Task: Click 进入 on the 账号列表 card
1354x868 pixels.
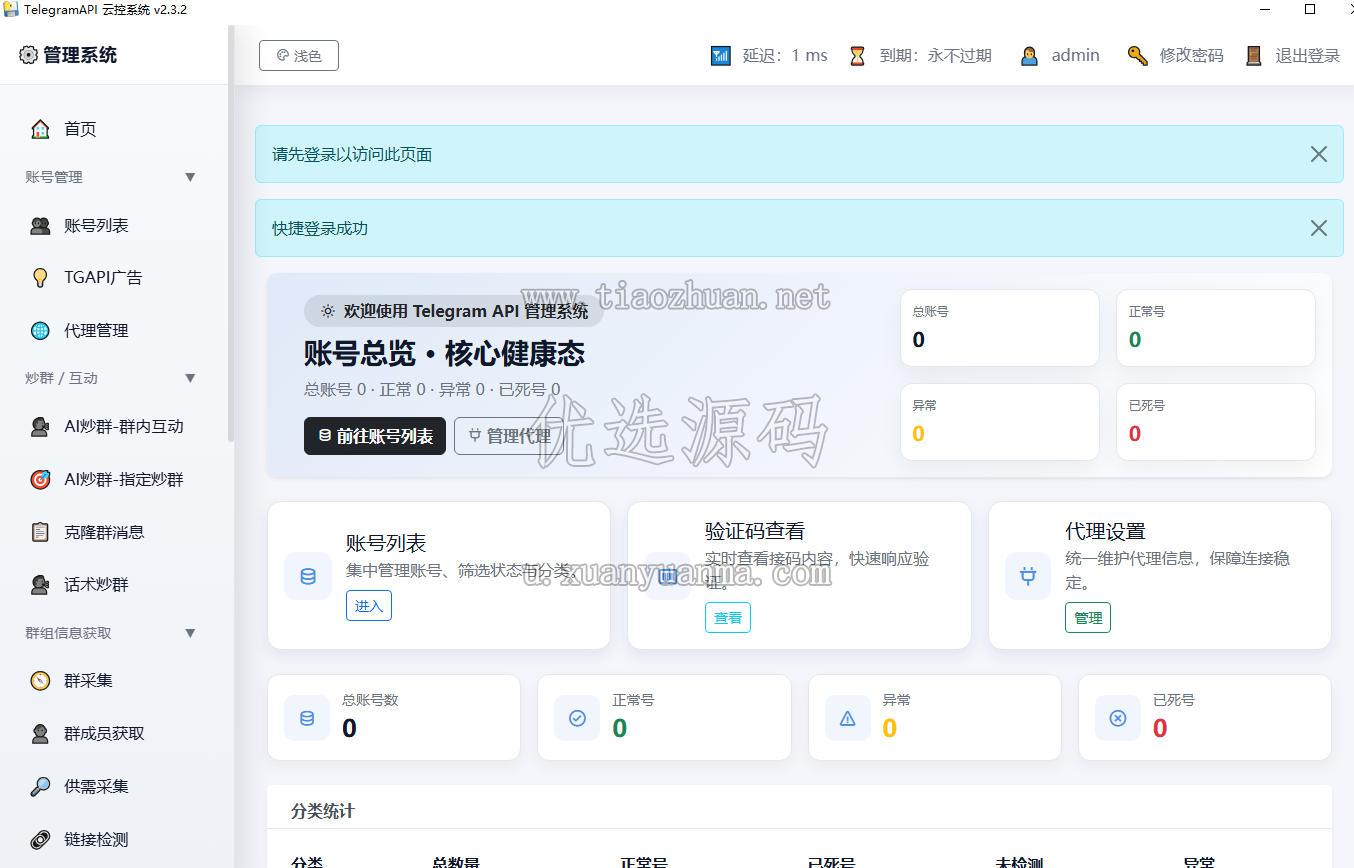Action: pos(369,606)
